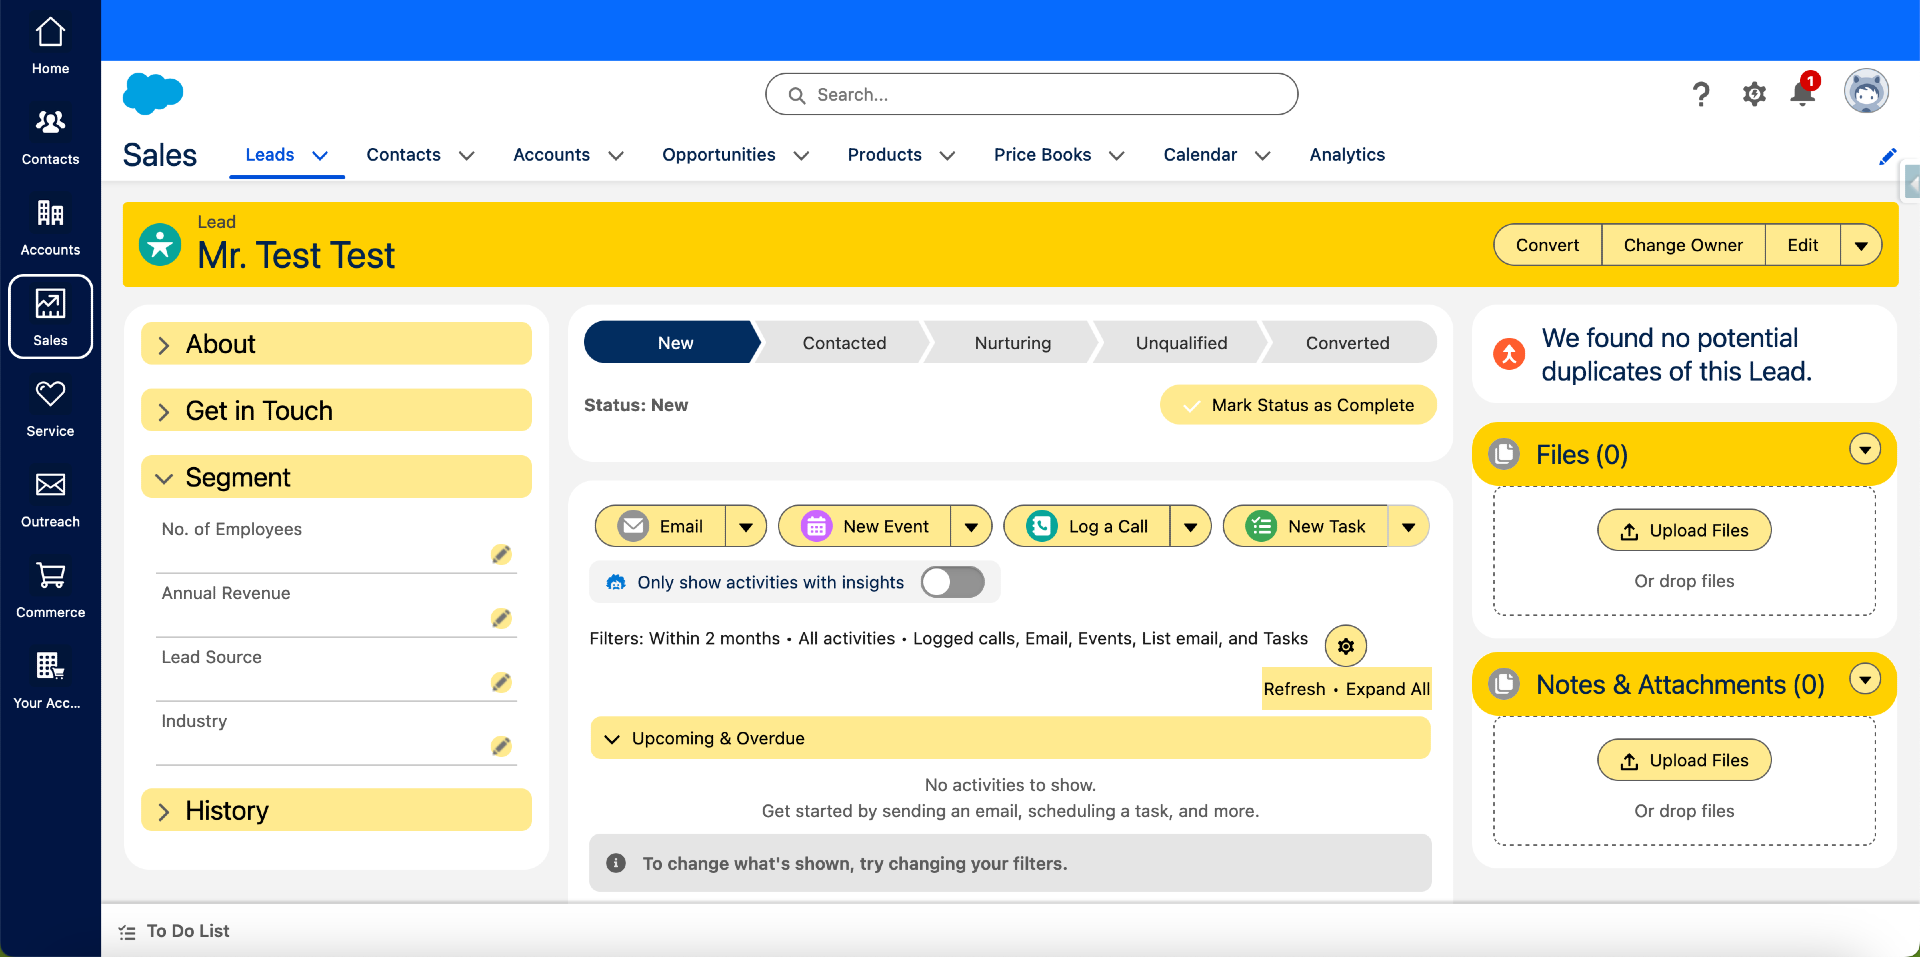
Task: Expand the History section
Action: 336,810
